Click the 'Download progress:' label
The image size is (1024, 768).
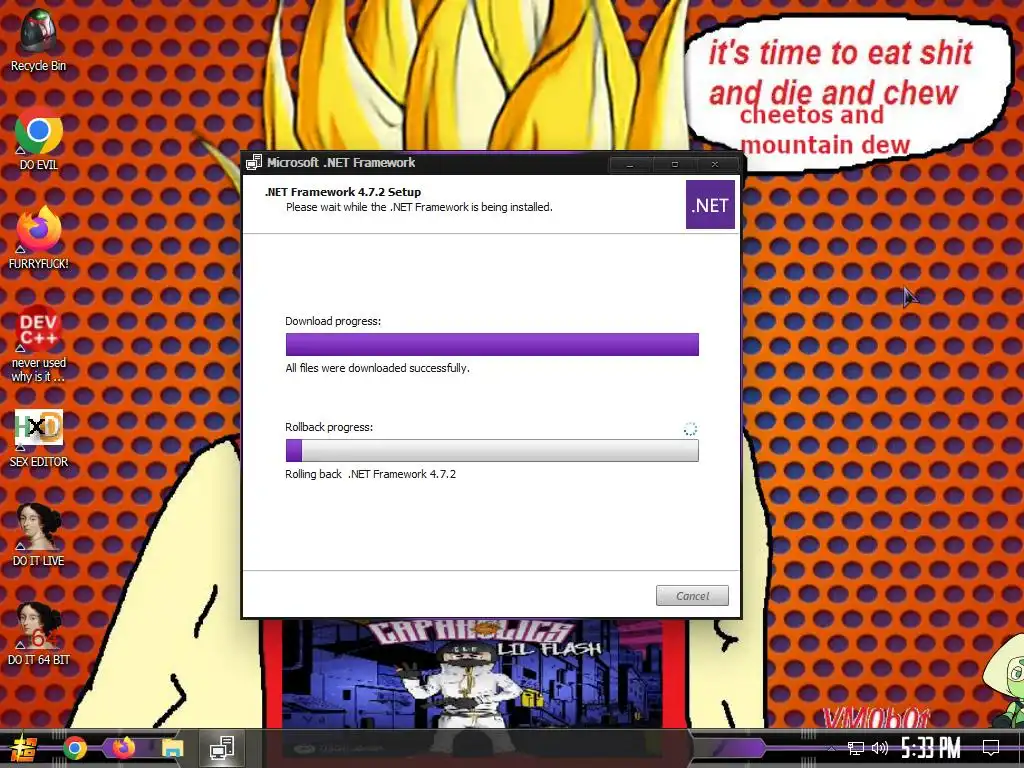tap(333, 321)
